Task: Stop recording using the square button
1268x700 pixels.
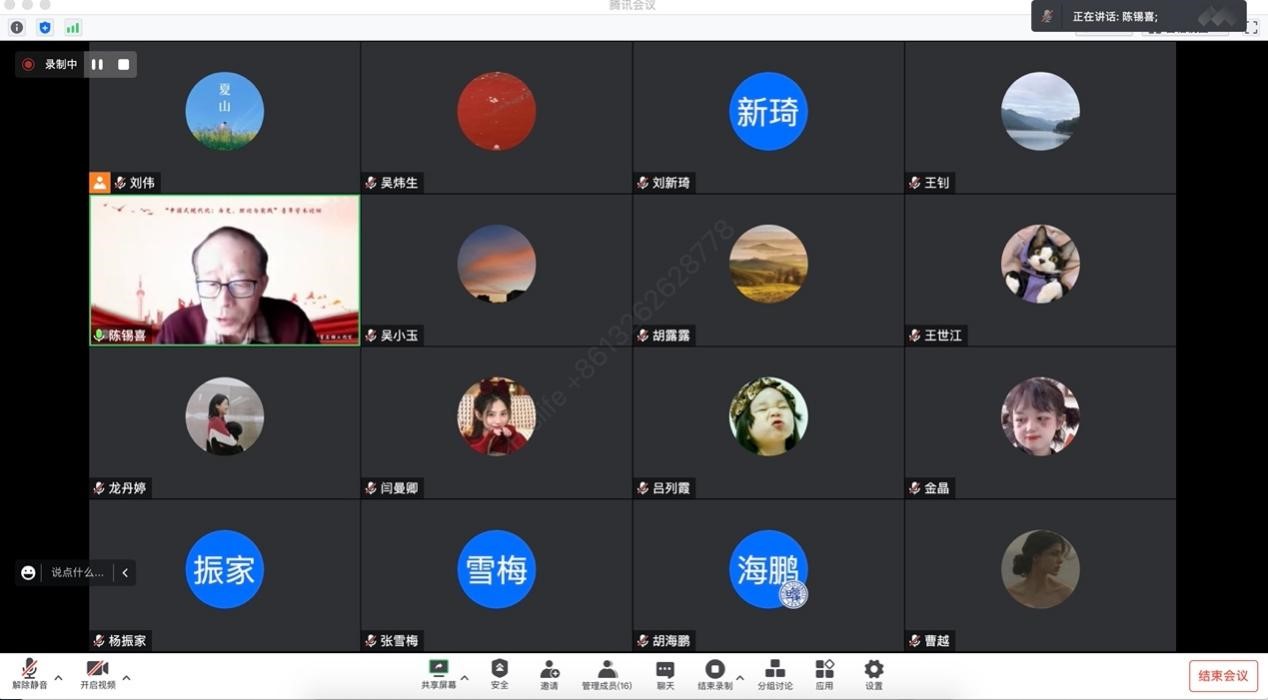Action: [x=123, y=64]
